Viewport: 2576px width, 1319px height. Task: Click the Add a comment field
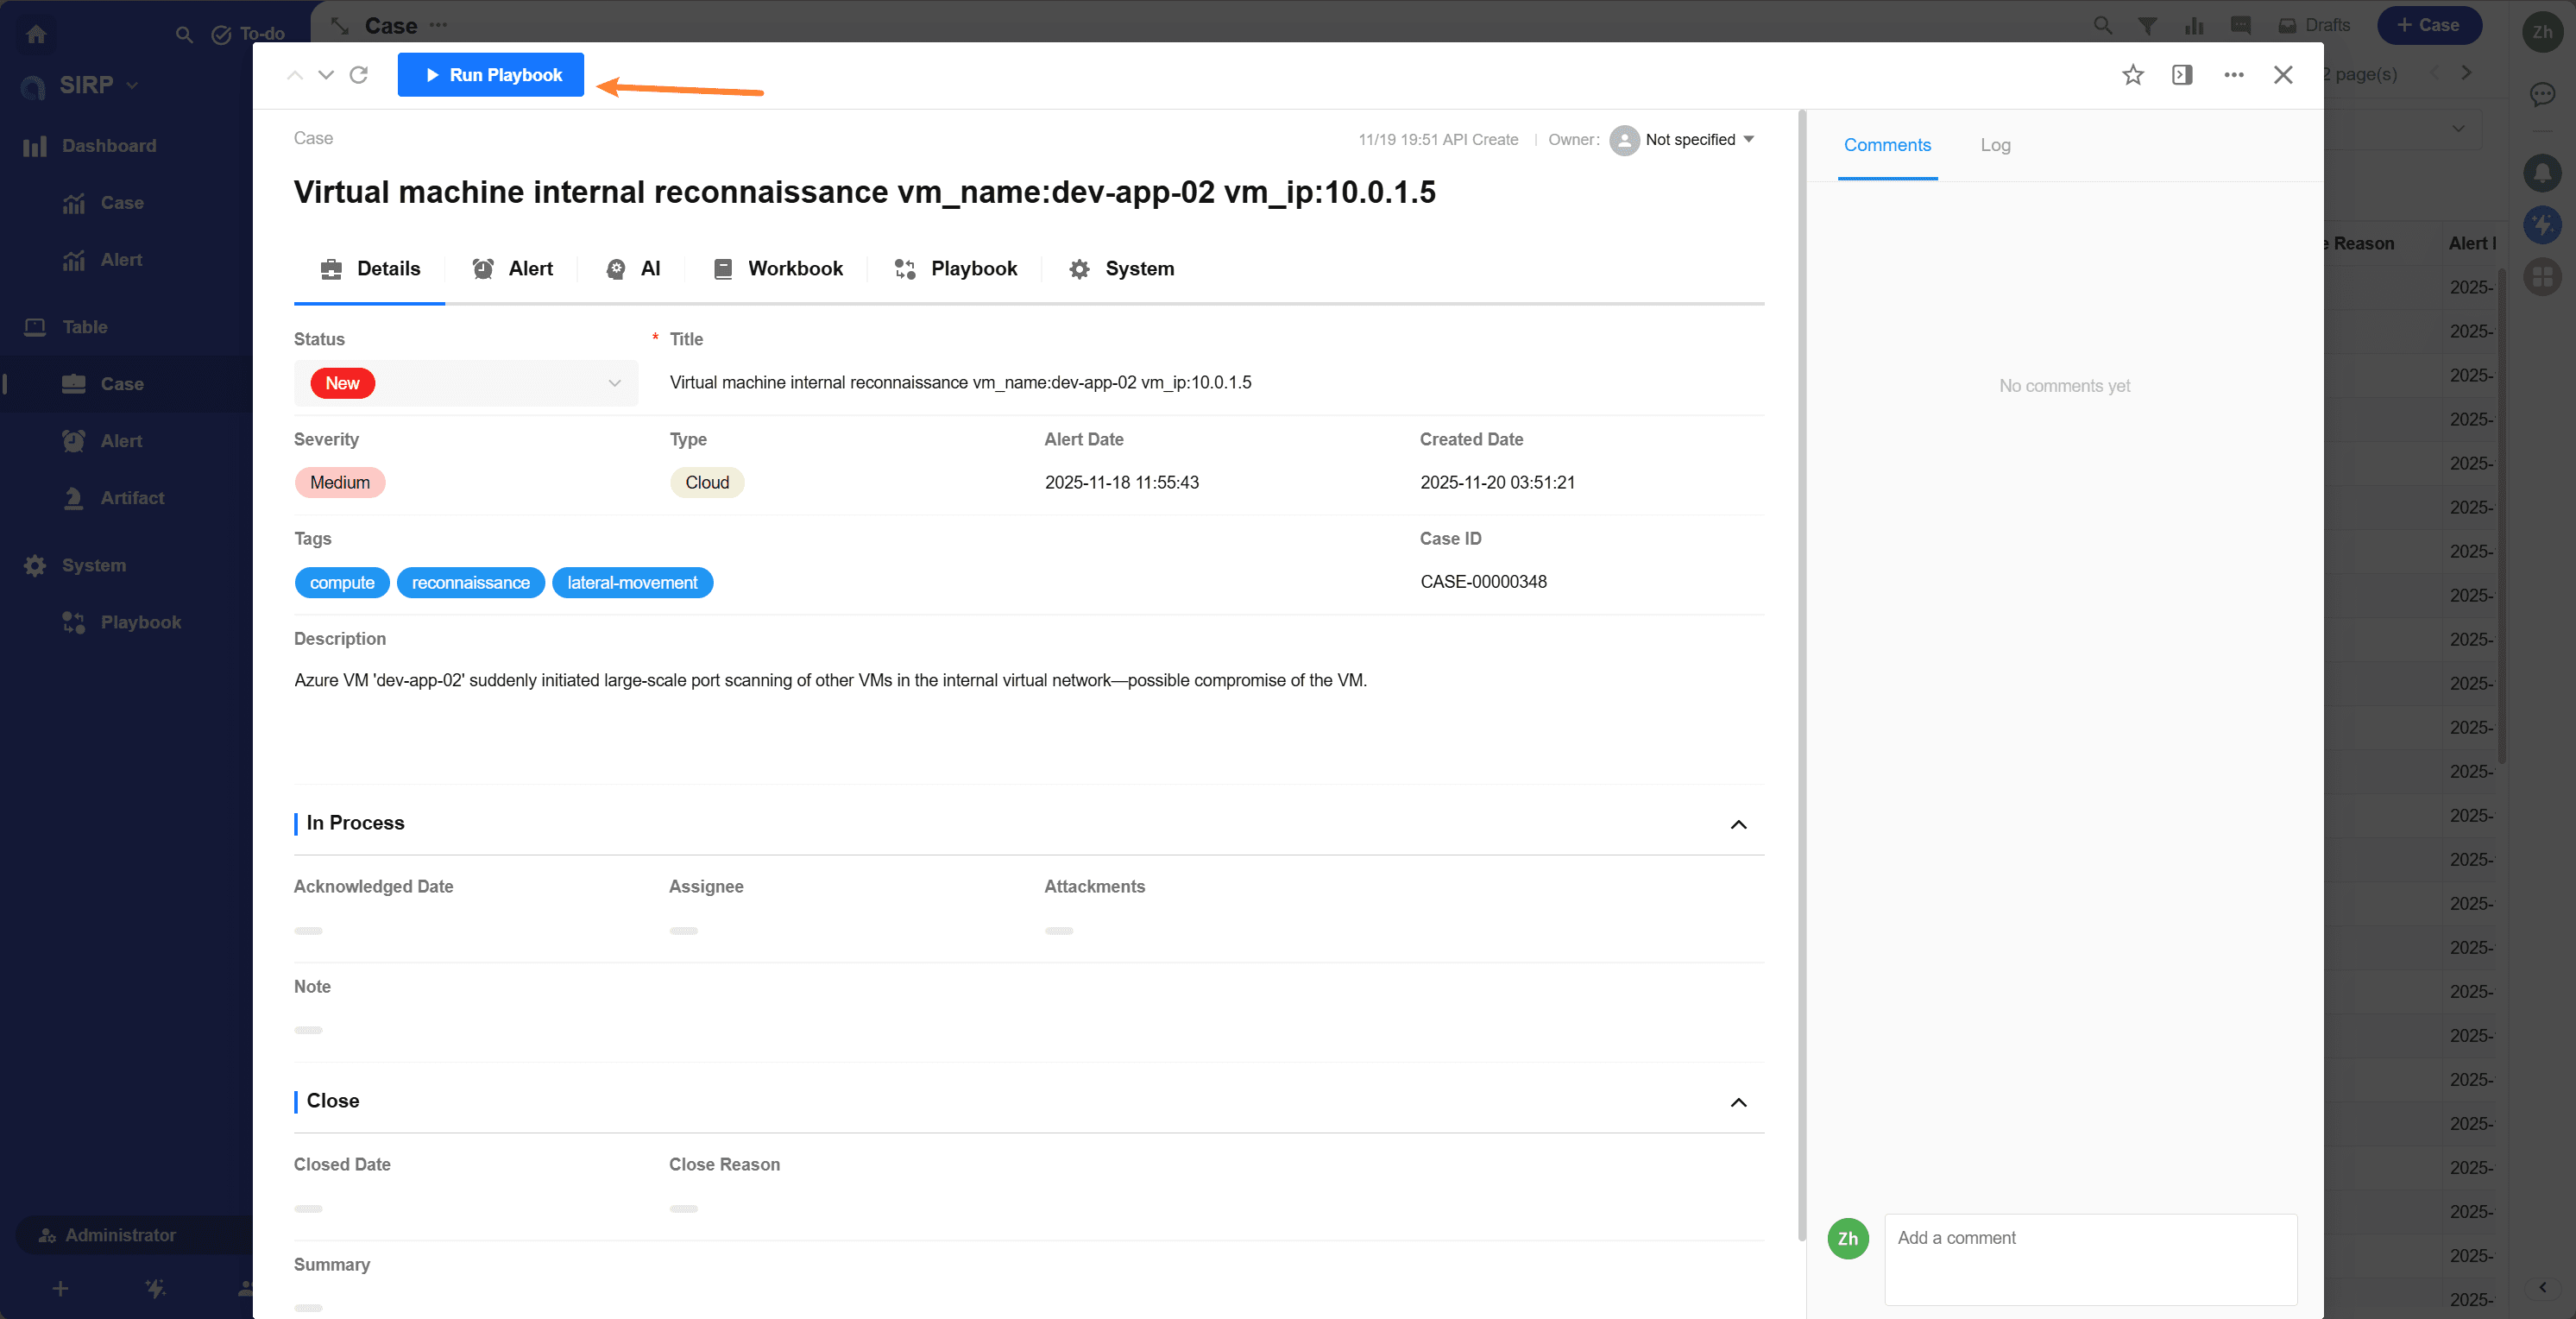point(2090,1258)
